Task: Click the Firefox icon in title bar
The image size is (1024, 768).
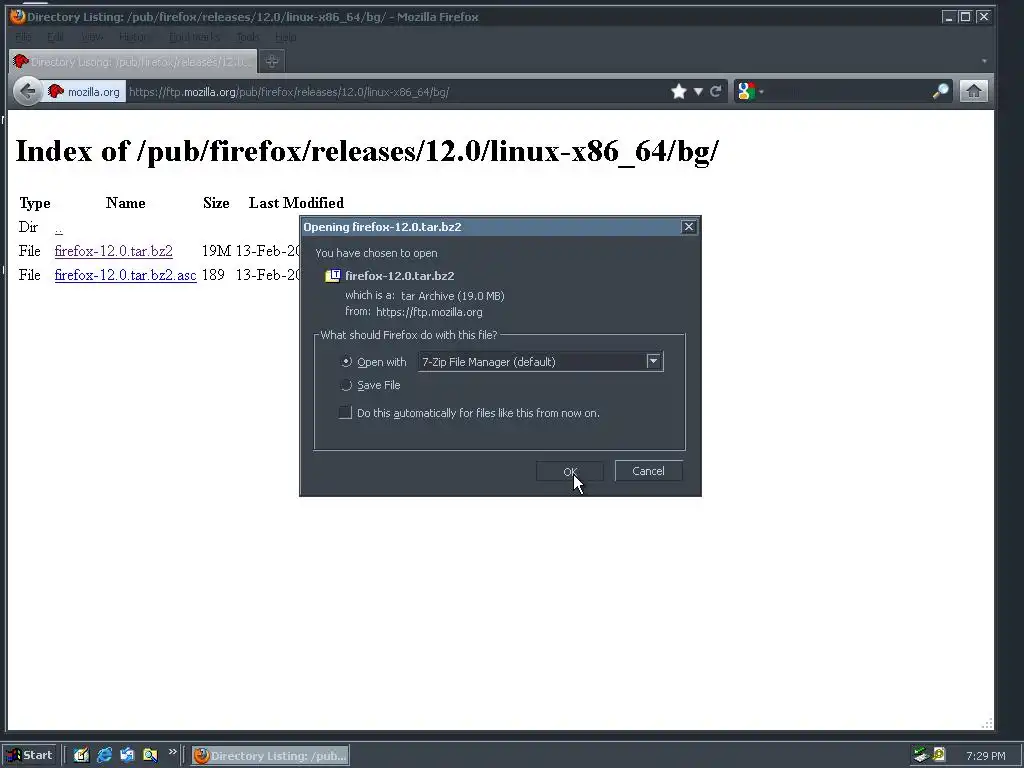Action: coord(18,16)
